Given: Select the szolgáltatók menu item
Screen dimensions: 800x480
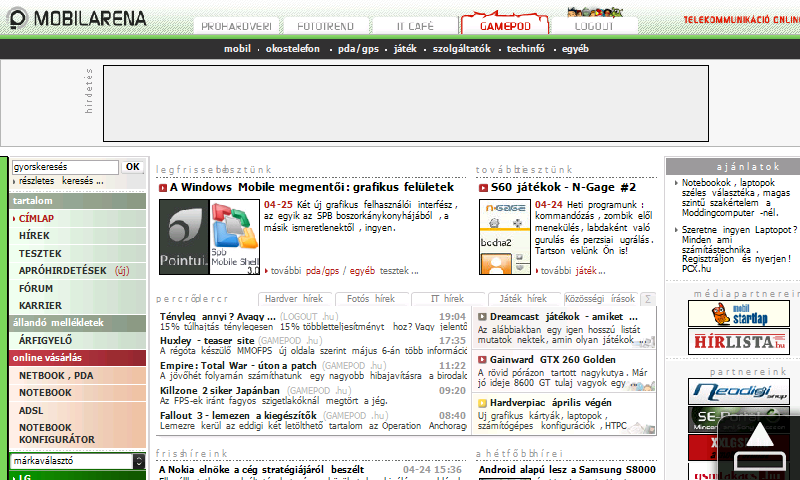Looking at the screenshot, I should click(461, 49).
